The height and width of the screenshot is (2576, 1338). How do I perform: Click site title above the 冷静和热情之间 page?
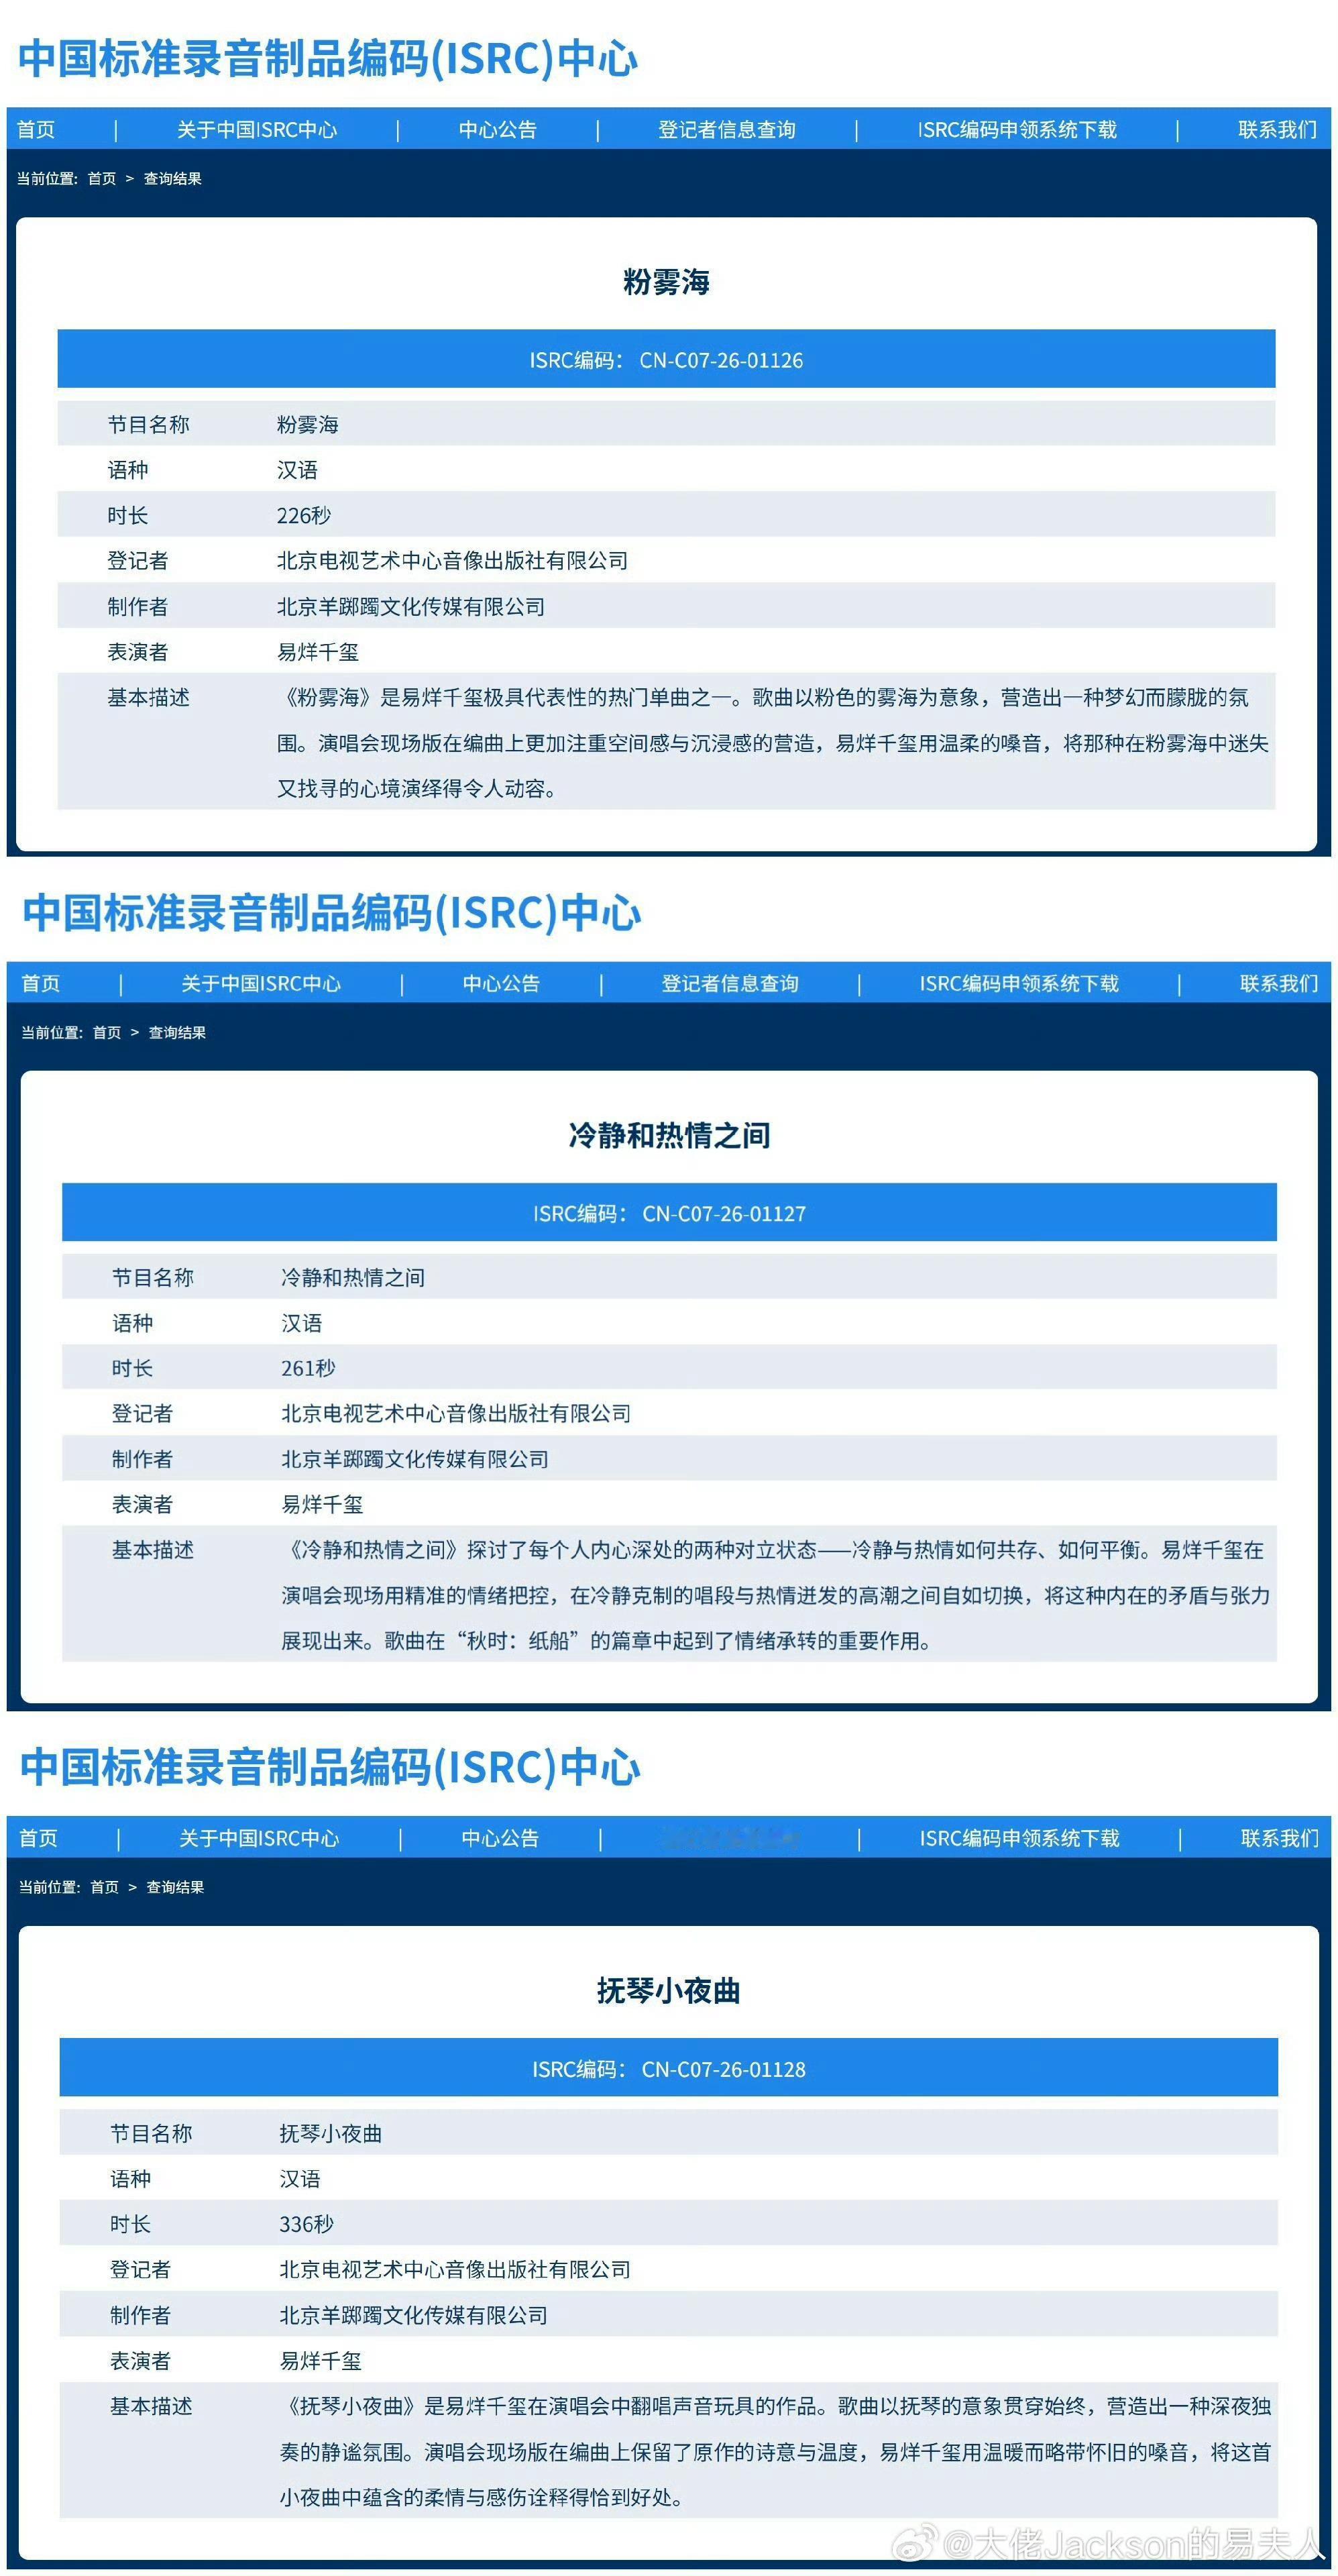pyautogui.click(x=331, y=913)
